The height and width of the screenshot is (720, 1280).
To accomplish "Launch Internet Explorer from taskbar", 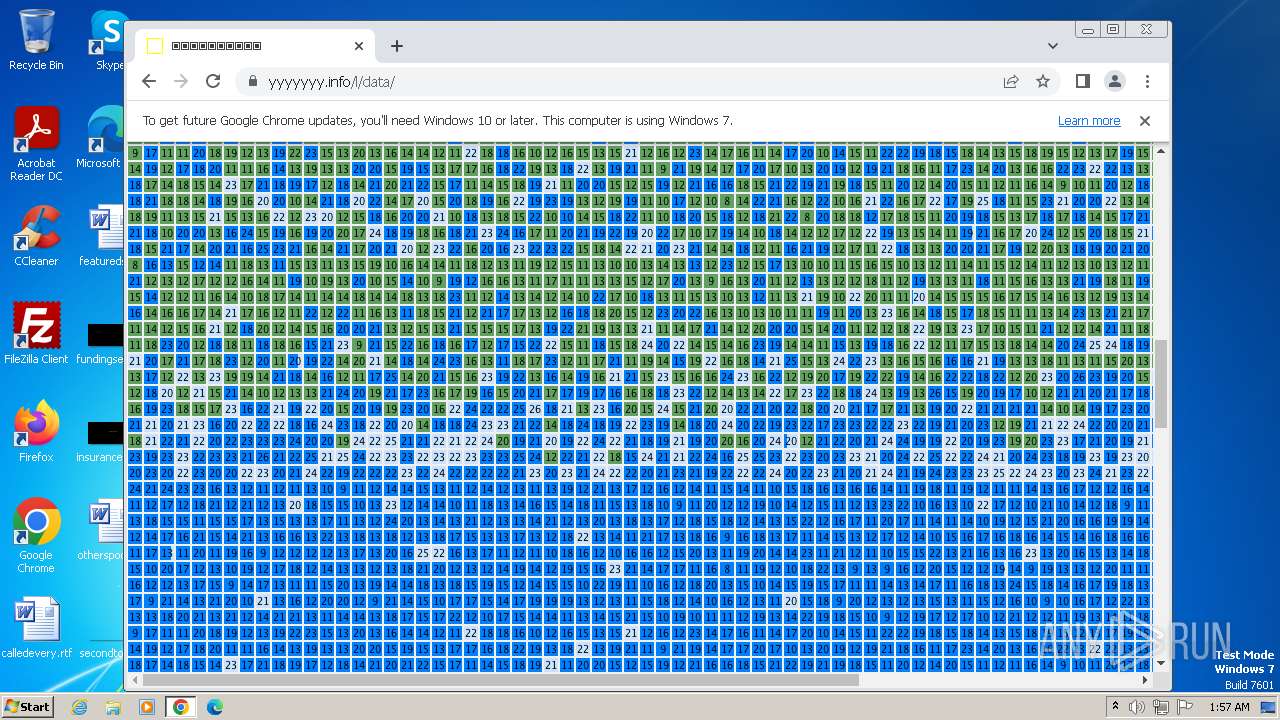I will coord(80,707).
